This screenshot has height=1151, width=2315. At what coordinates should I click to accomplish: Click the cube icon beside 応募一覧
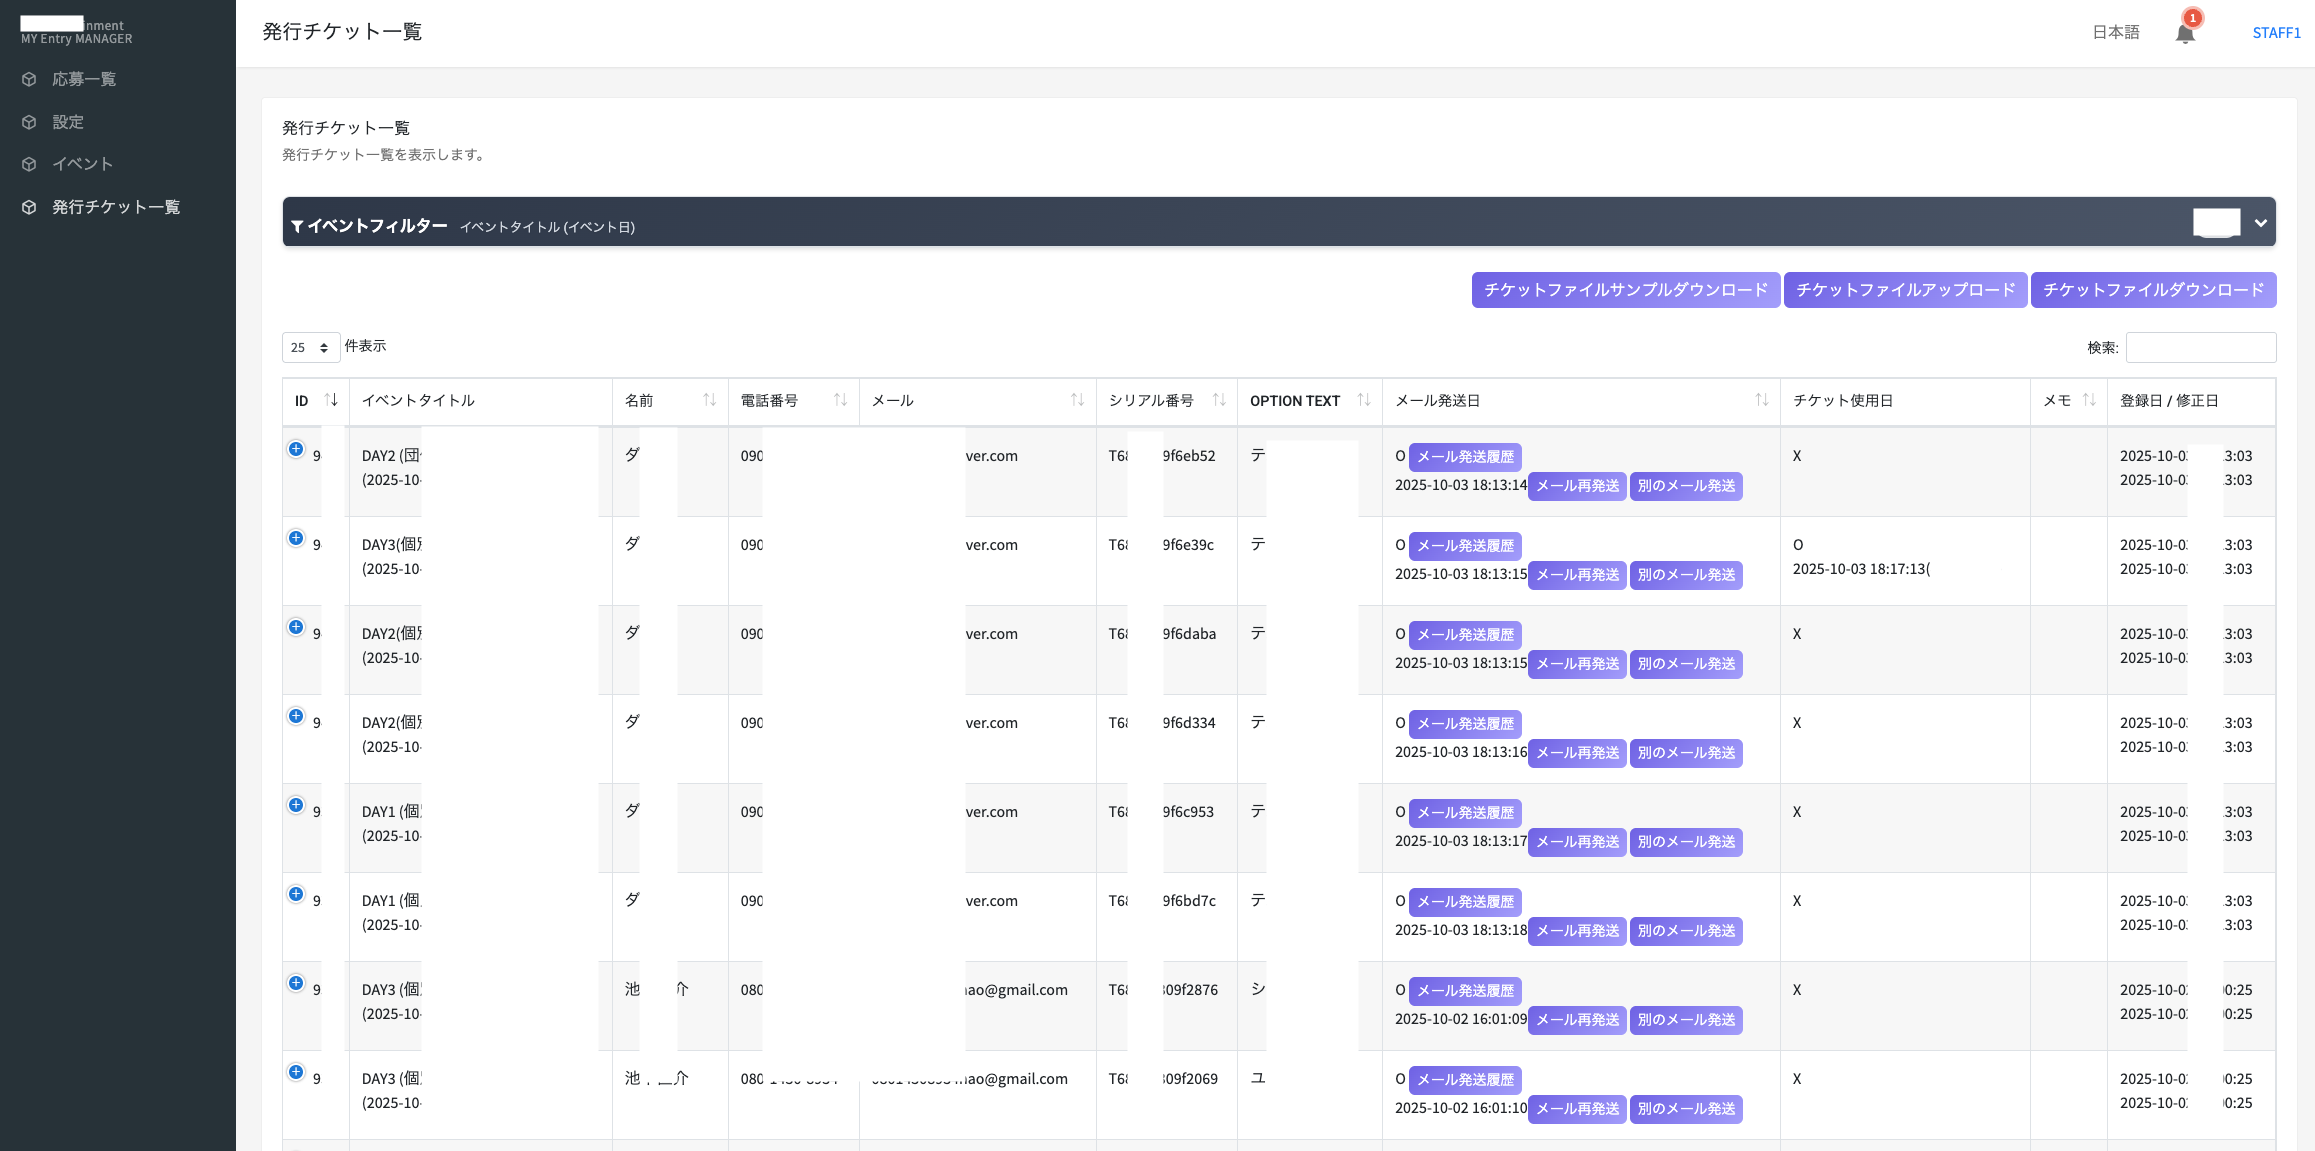coord(30,79)
